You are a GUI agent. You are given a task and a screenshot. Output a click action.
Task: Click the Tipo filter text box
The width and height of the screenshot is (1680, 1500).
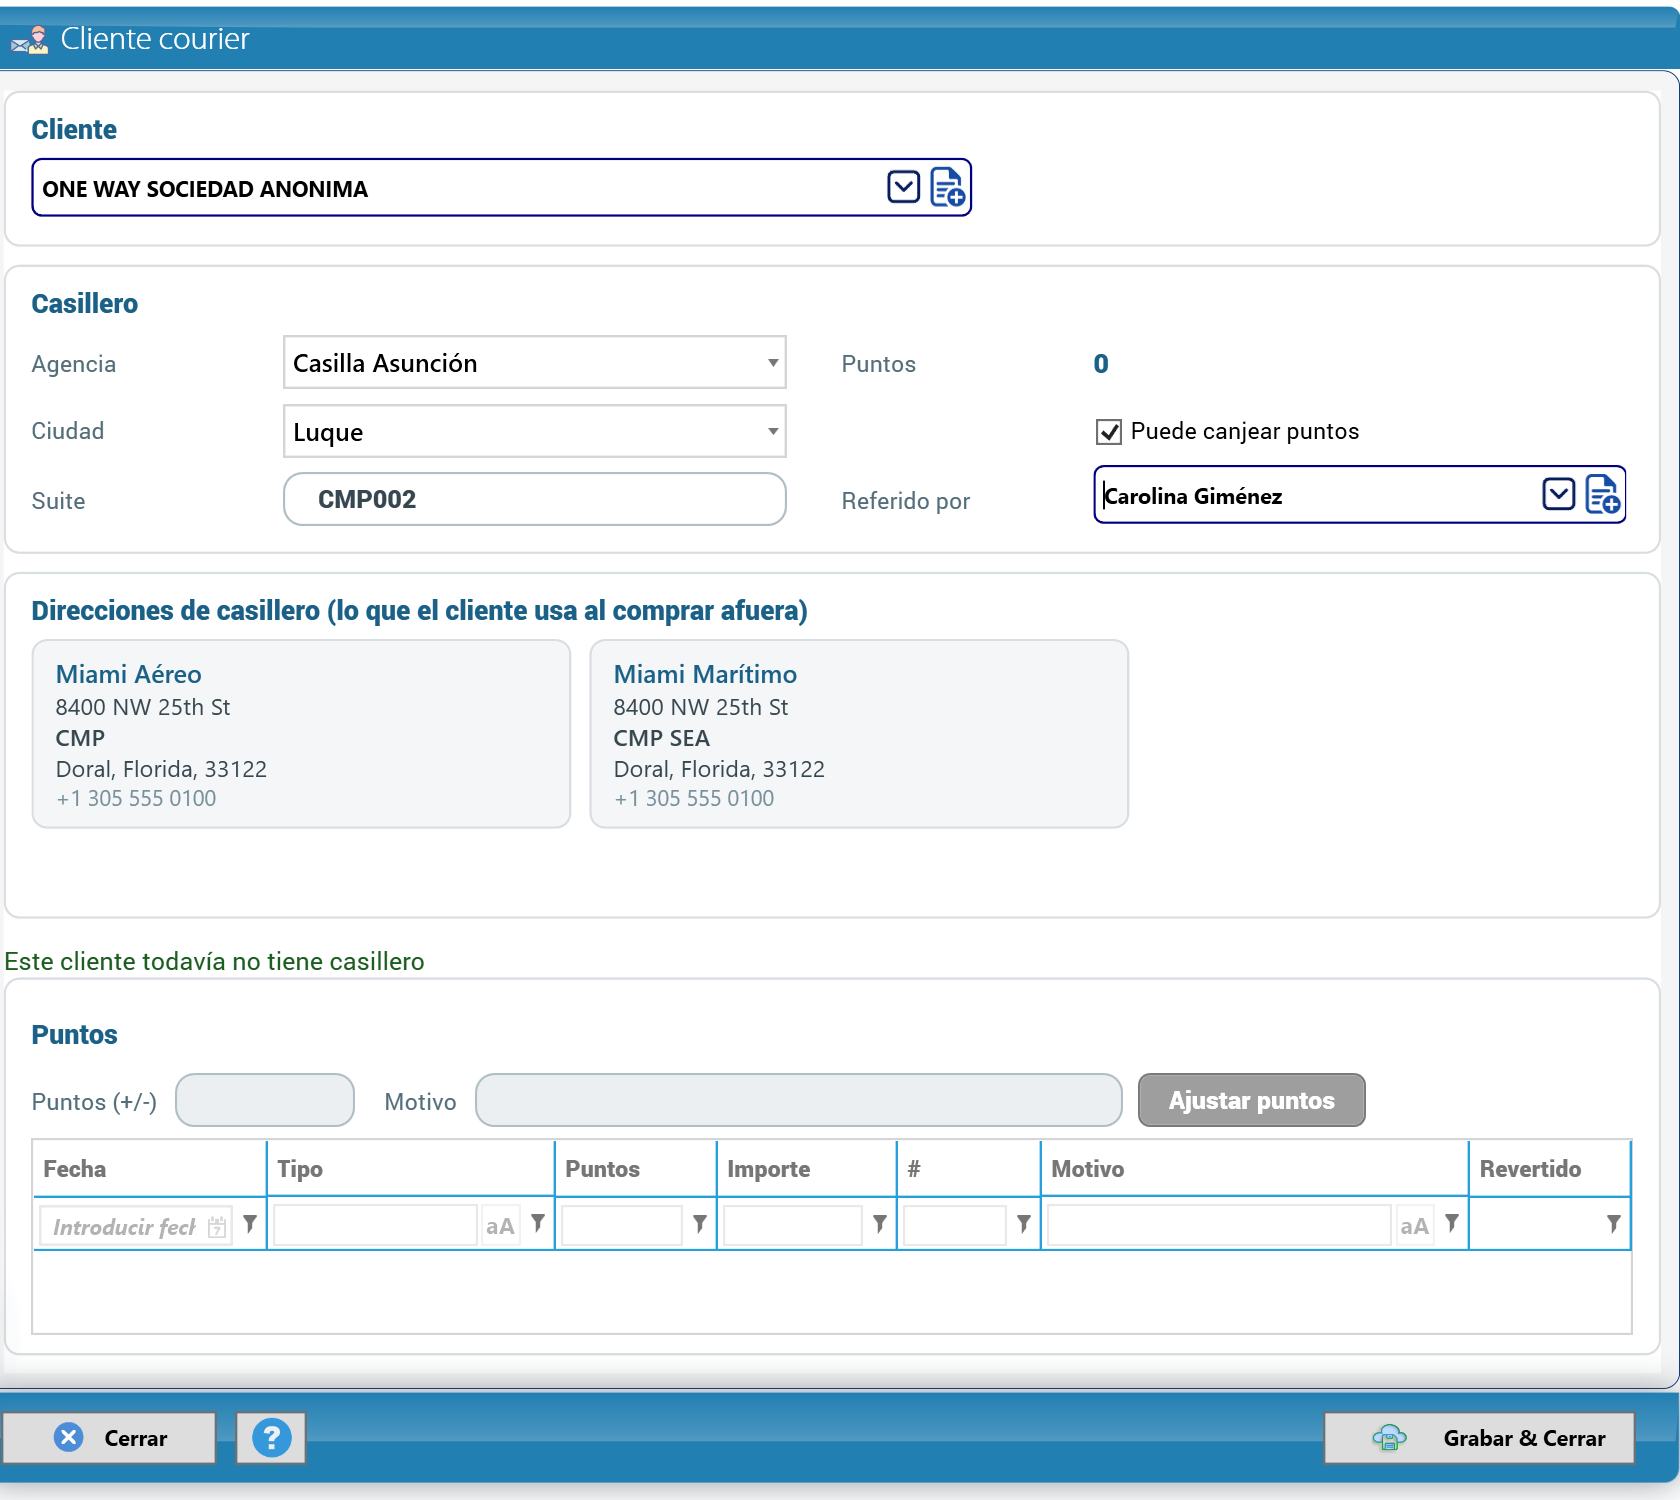point(375,1226)
